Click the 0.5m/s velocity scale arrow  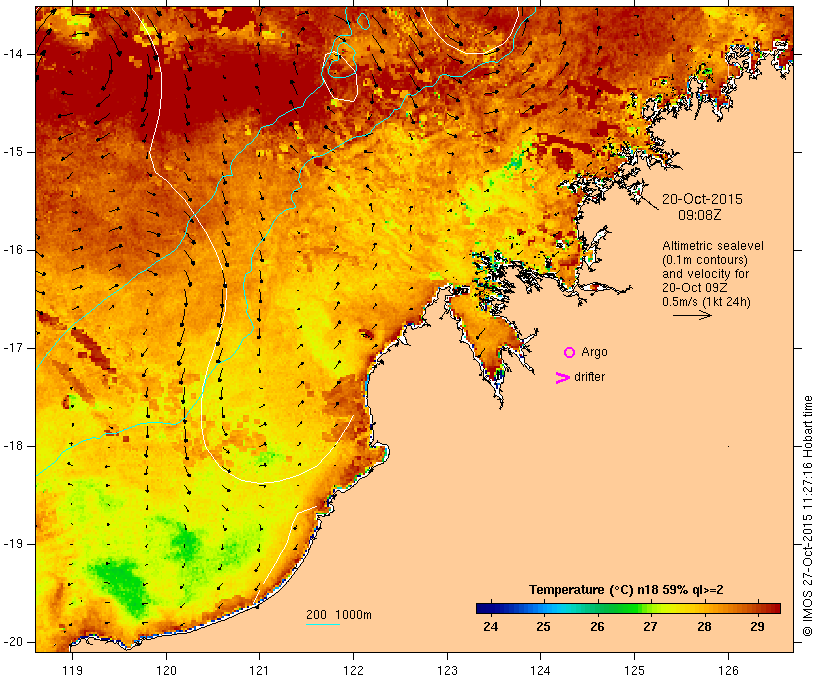coord(692,315)
